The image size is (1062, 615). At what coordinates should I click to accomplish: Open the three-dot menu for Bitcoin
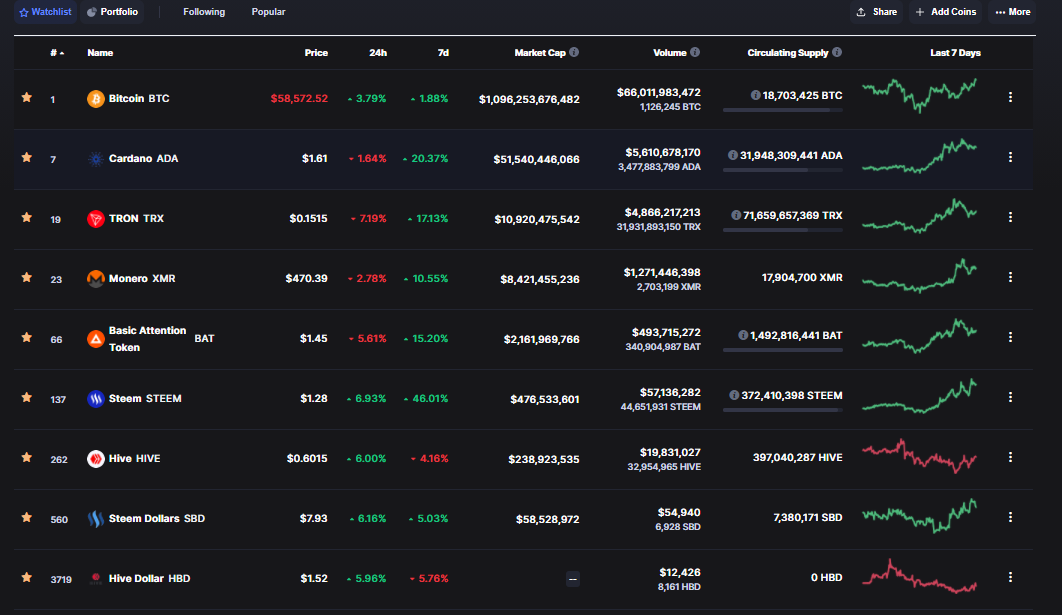click(x=1010, y=98)
